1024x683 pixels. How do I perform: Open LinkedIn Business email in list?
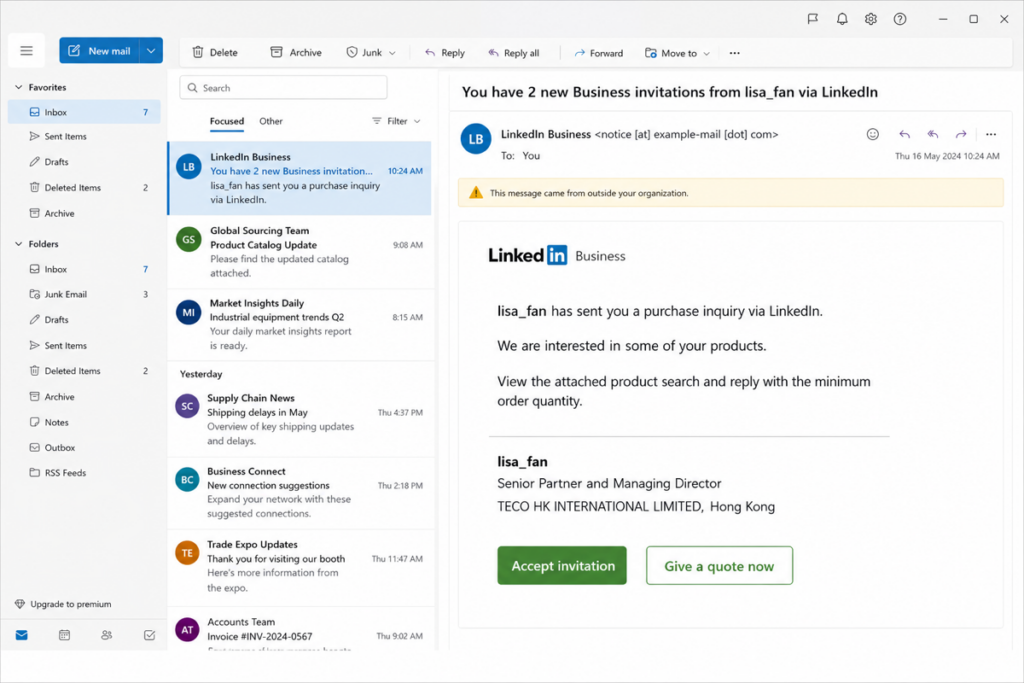(299, 178)
